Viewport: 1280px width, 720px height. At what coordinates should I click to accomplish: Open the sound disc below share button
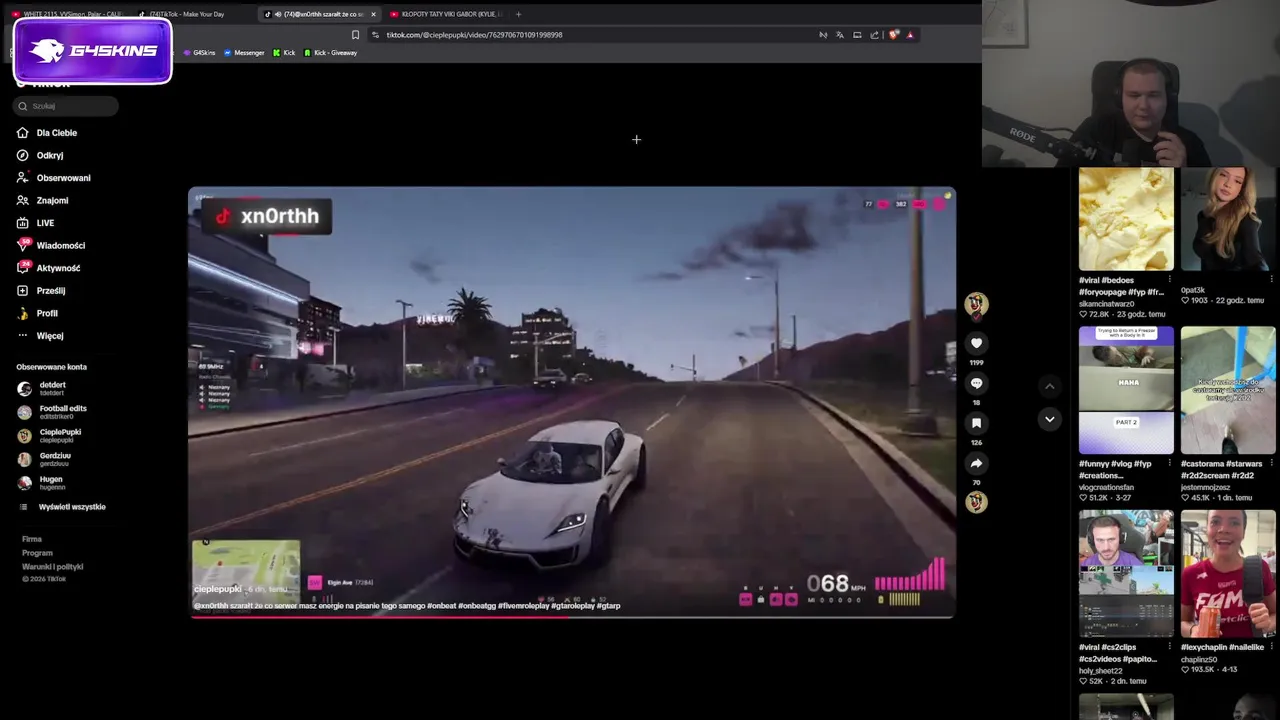coord(976,501)
